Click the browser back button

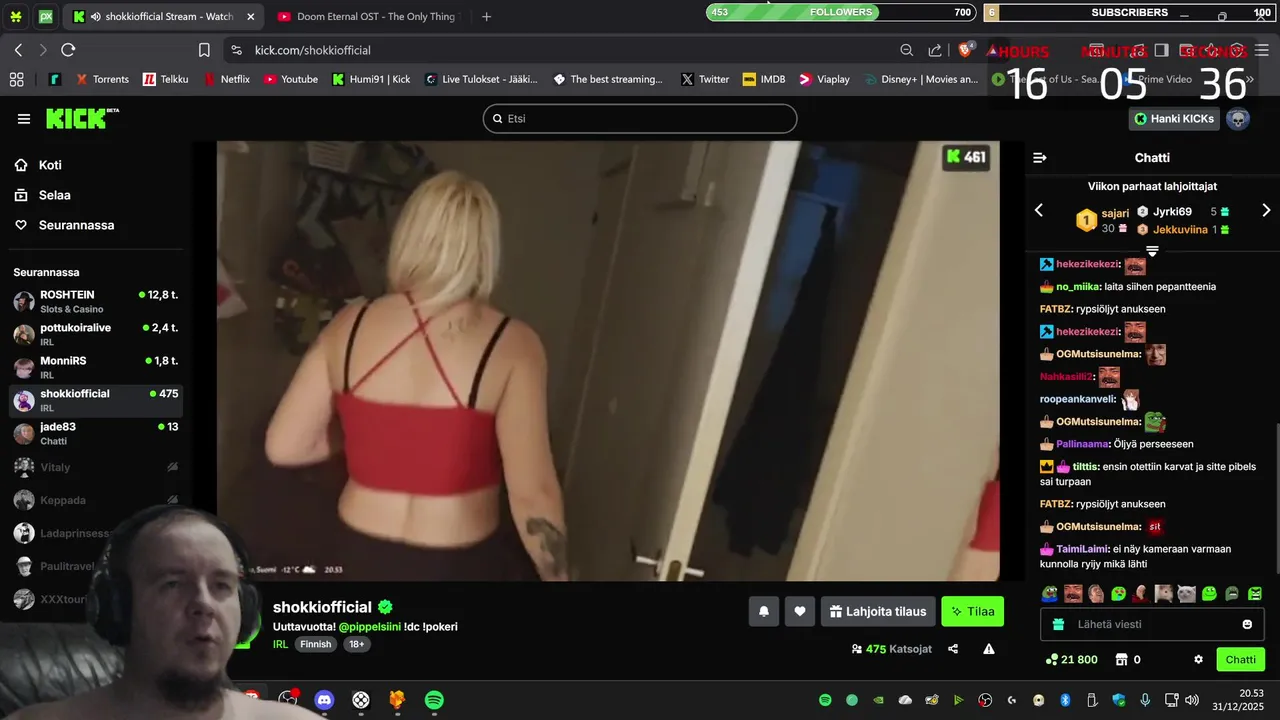[x=18, y=50]
